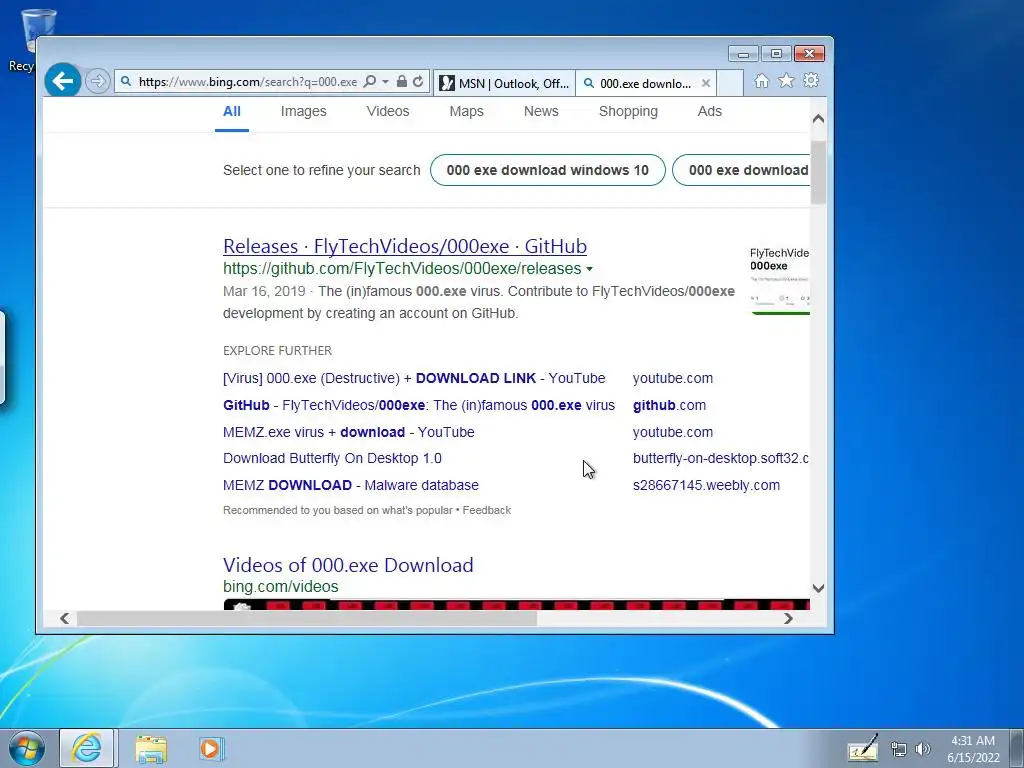Screen dimensions: 1024x768
Task: Open the network tray icon
Action: click(899, 750)
